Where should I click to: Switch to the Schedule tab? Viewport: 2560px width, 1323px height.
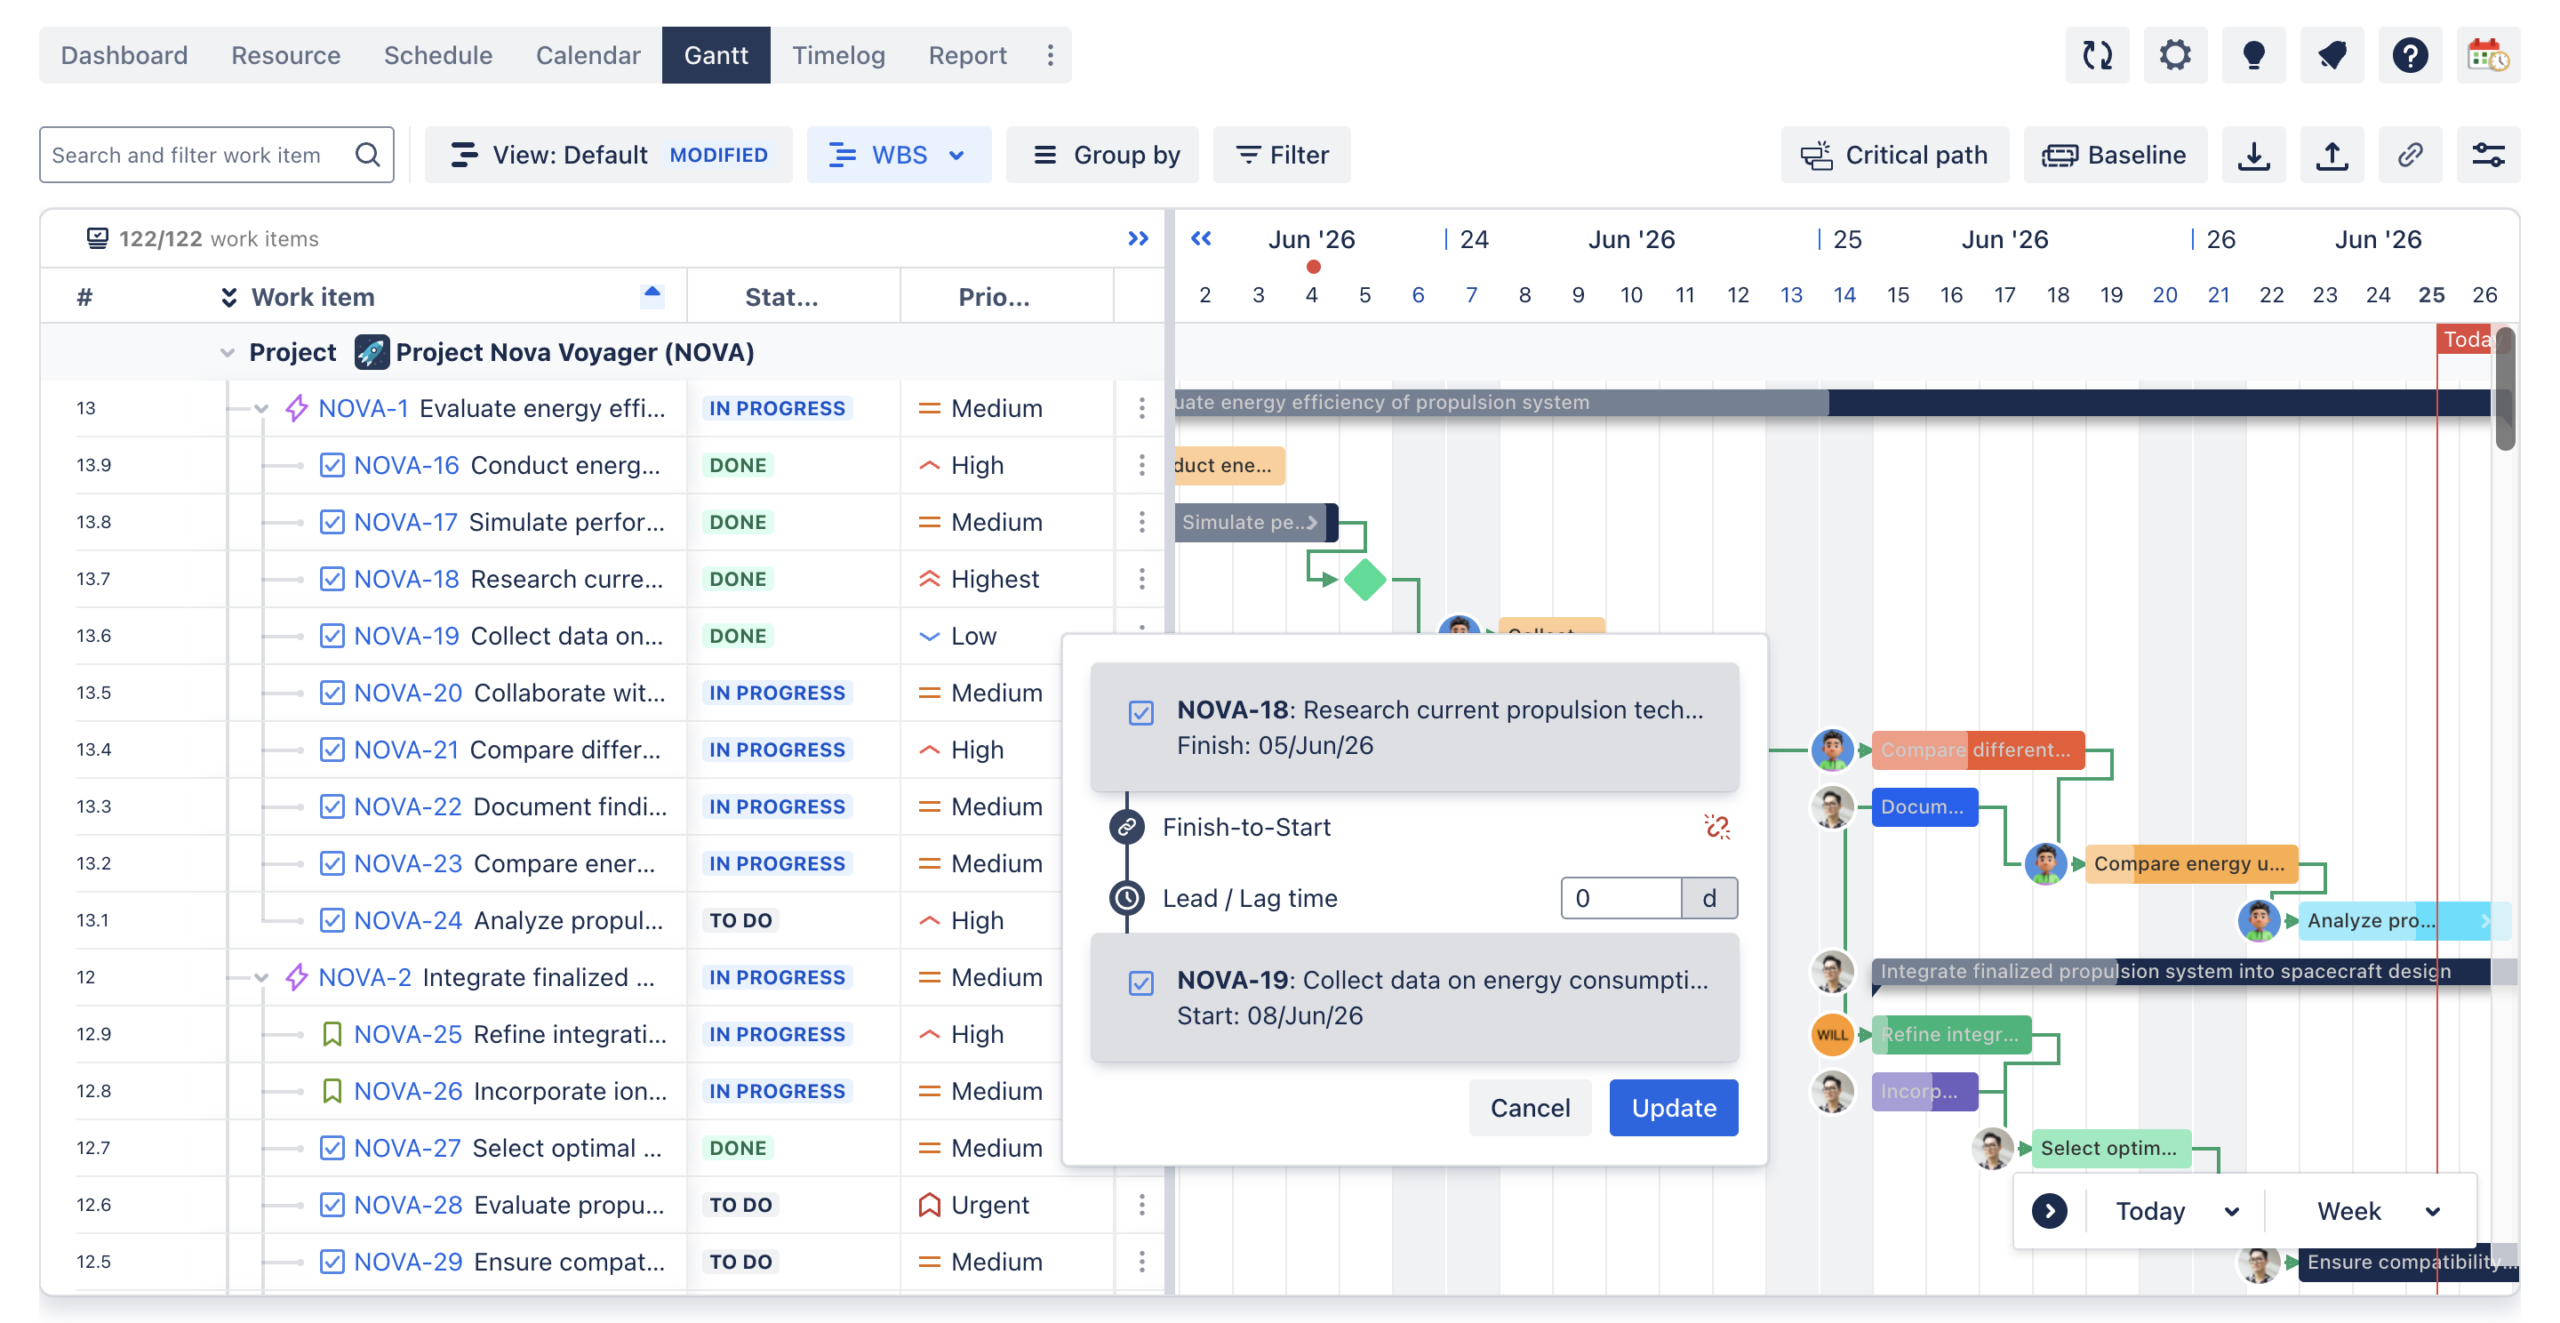click(x=438, y=55)
